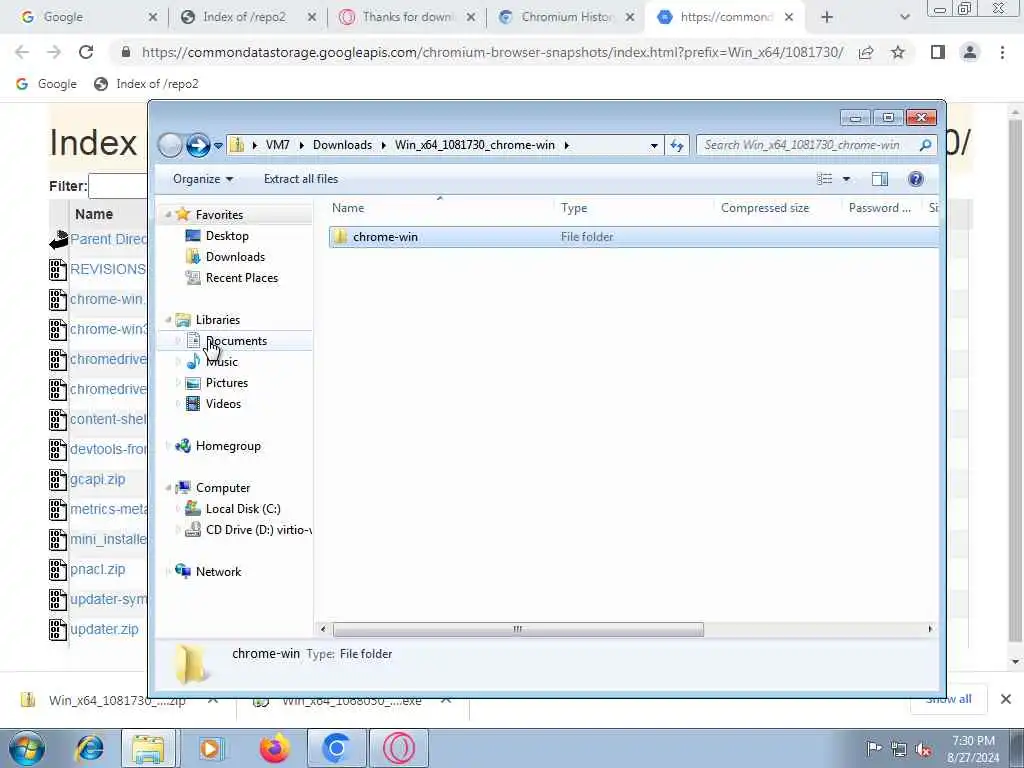Sort by Name column
Viewport: 1024px width, 768px height.
click(x=439, y=208)
